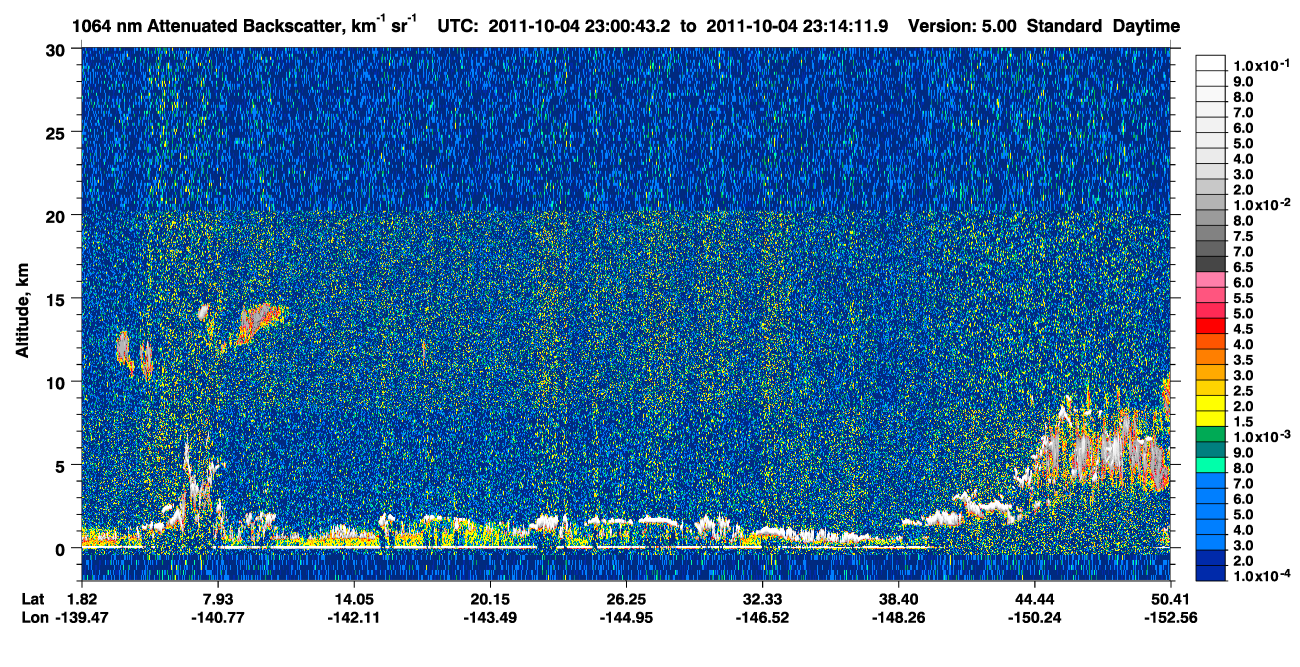Click the color scale label '4.5'
The width and height of the screenshot is (1300, 667).
coord(1244,329)
